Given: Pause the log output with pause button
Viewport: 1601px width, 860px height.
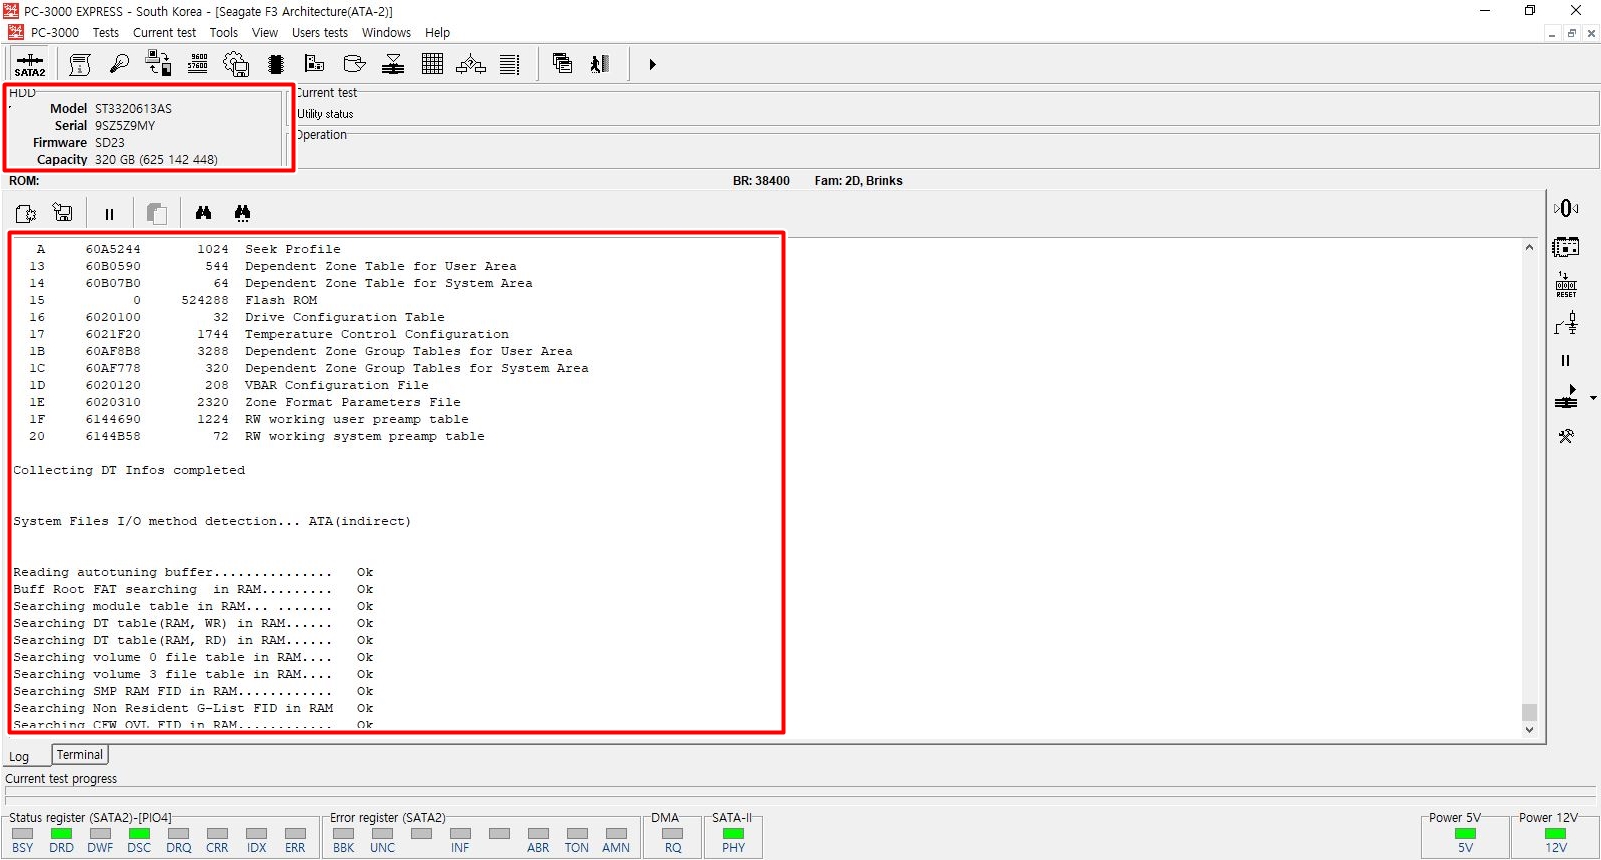Looking at the screenshot, I should click(109, 214).
